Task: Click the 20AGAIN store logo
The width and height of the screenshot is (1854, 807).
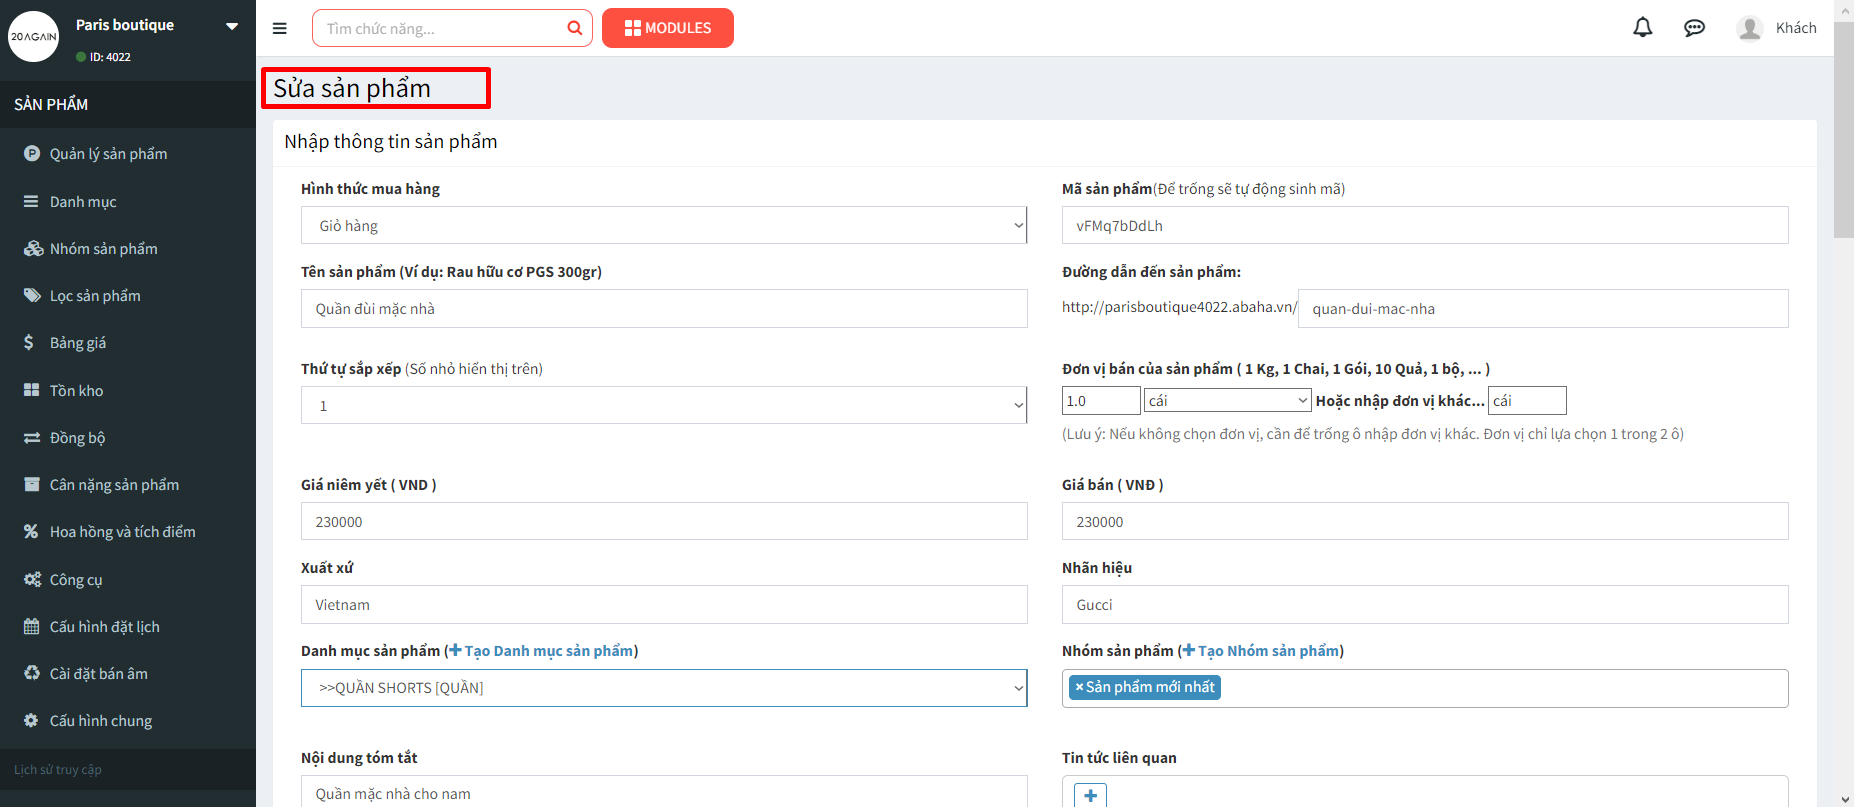Action: tap(34, 37)
